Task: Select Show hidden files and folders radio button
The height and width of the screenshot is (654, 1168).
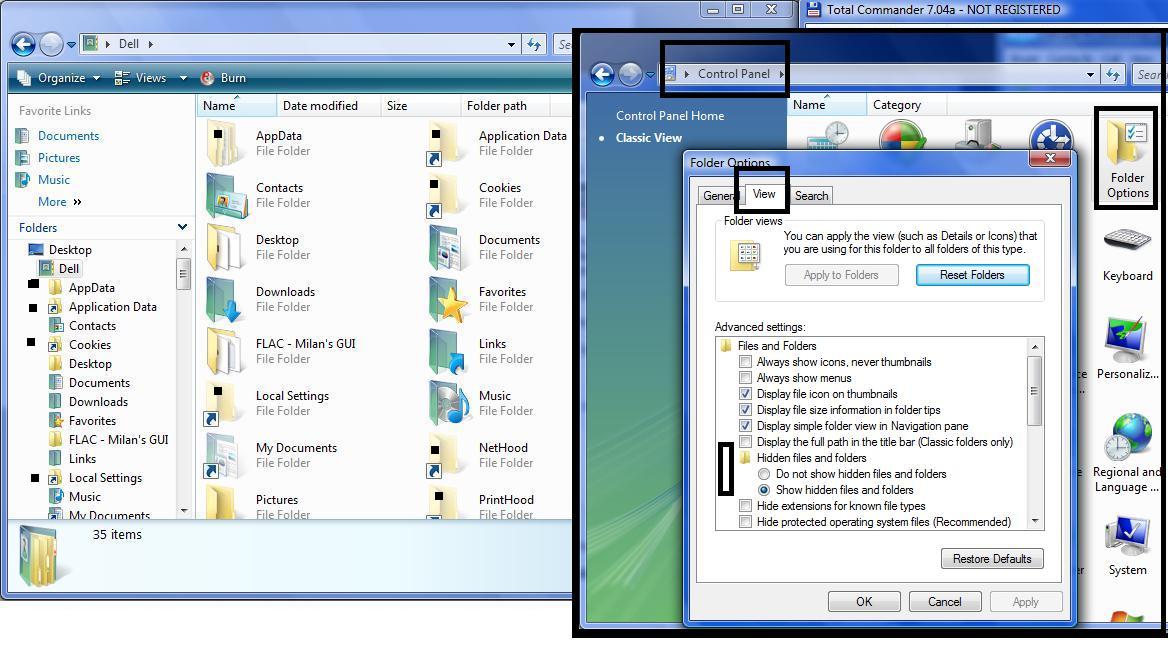Action: tap(764, 490)
